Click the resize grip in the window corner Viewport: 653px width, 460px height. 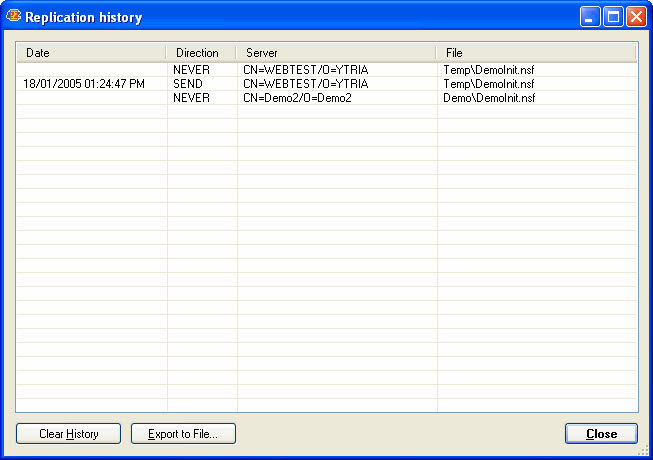coord(645,452)
